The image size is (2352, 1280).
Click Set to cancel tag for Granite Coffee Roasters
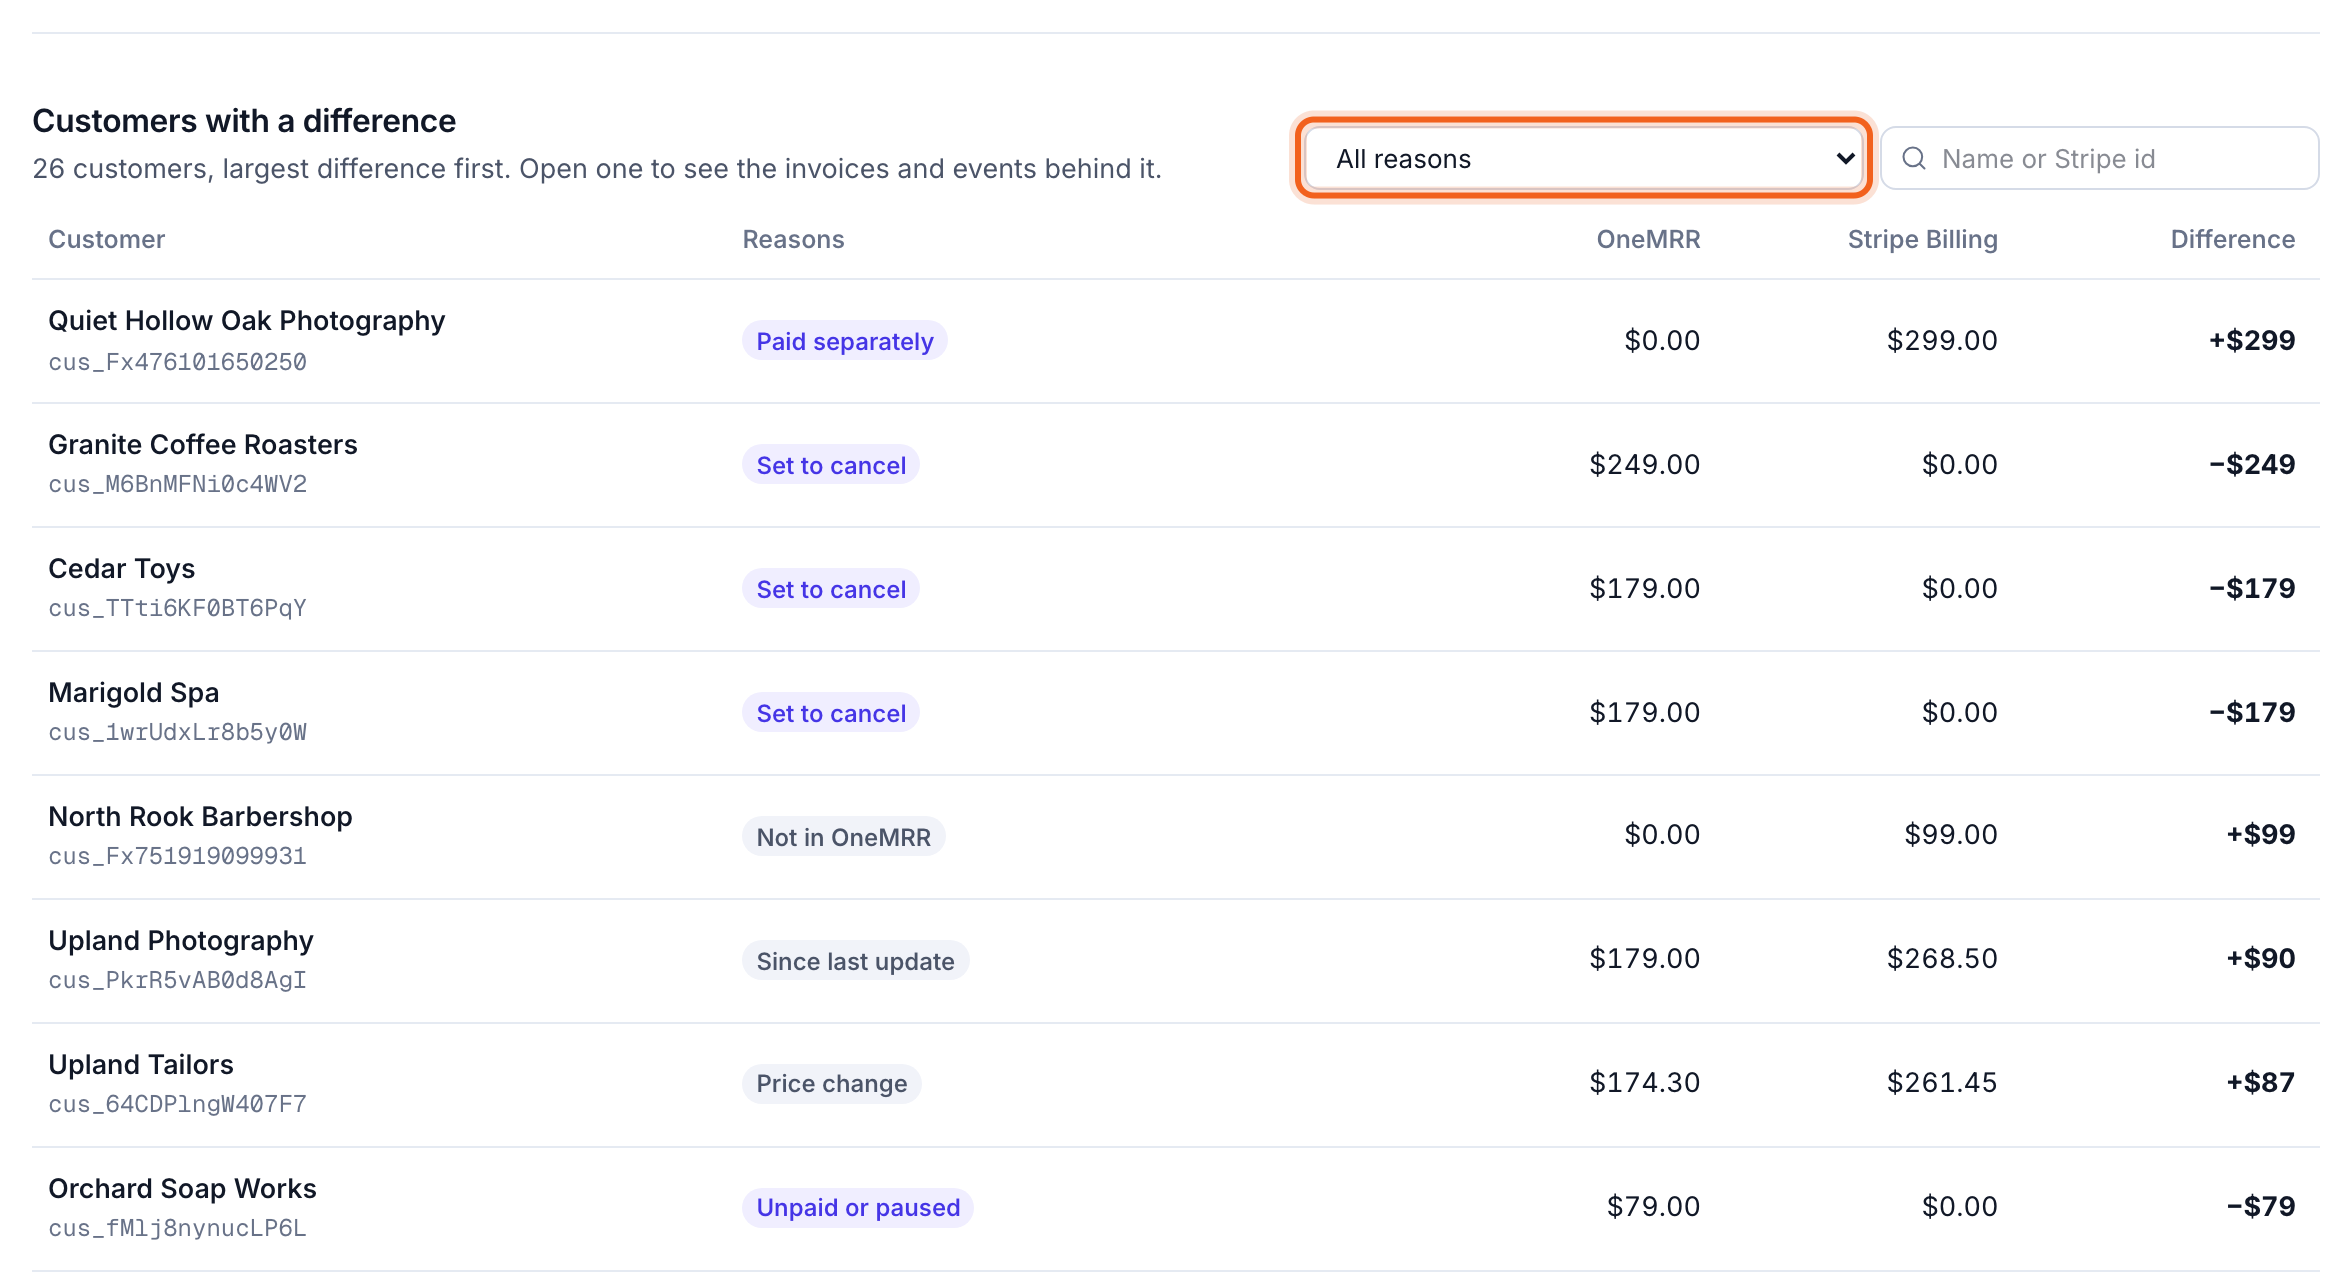(831, 465)
